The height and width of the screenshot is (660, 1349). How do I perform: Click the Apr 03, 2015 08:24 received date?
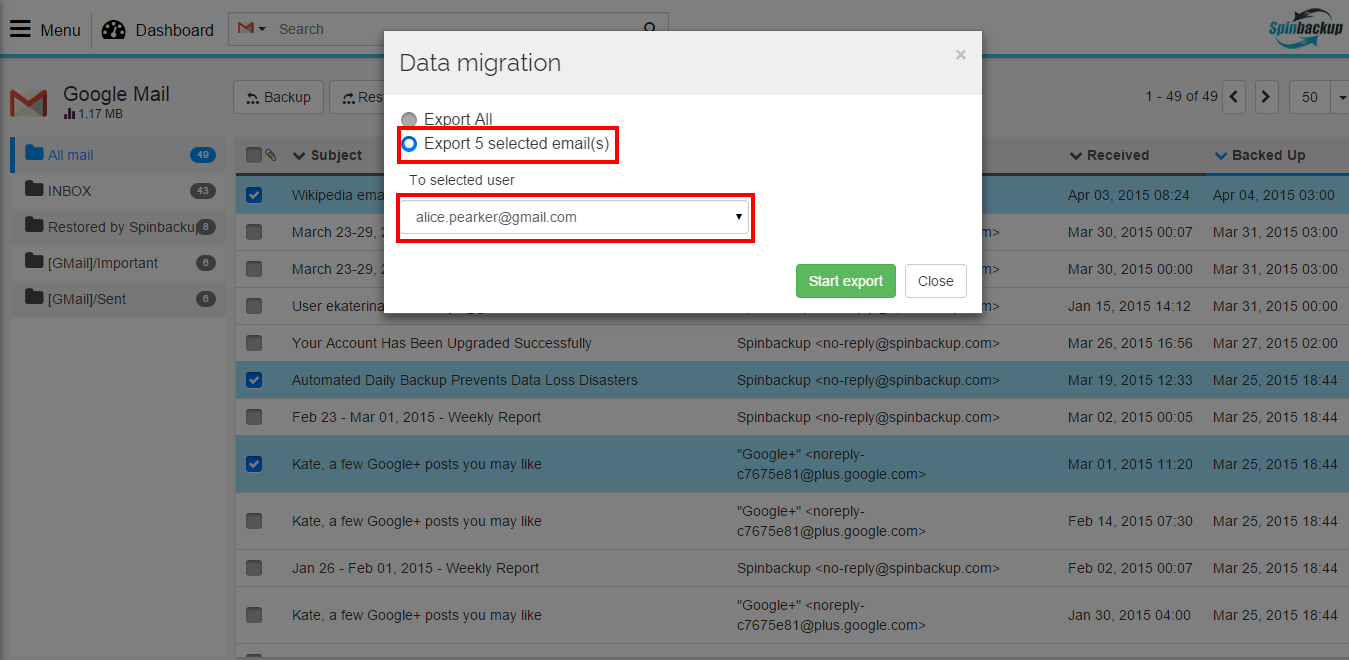tap(1129, 195)
